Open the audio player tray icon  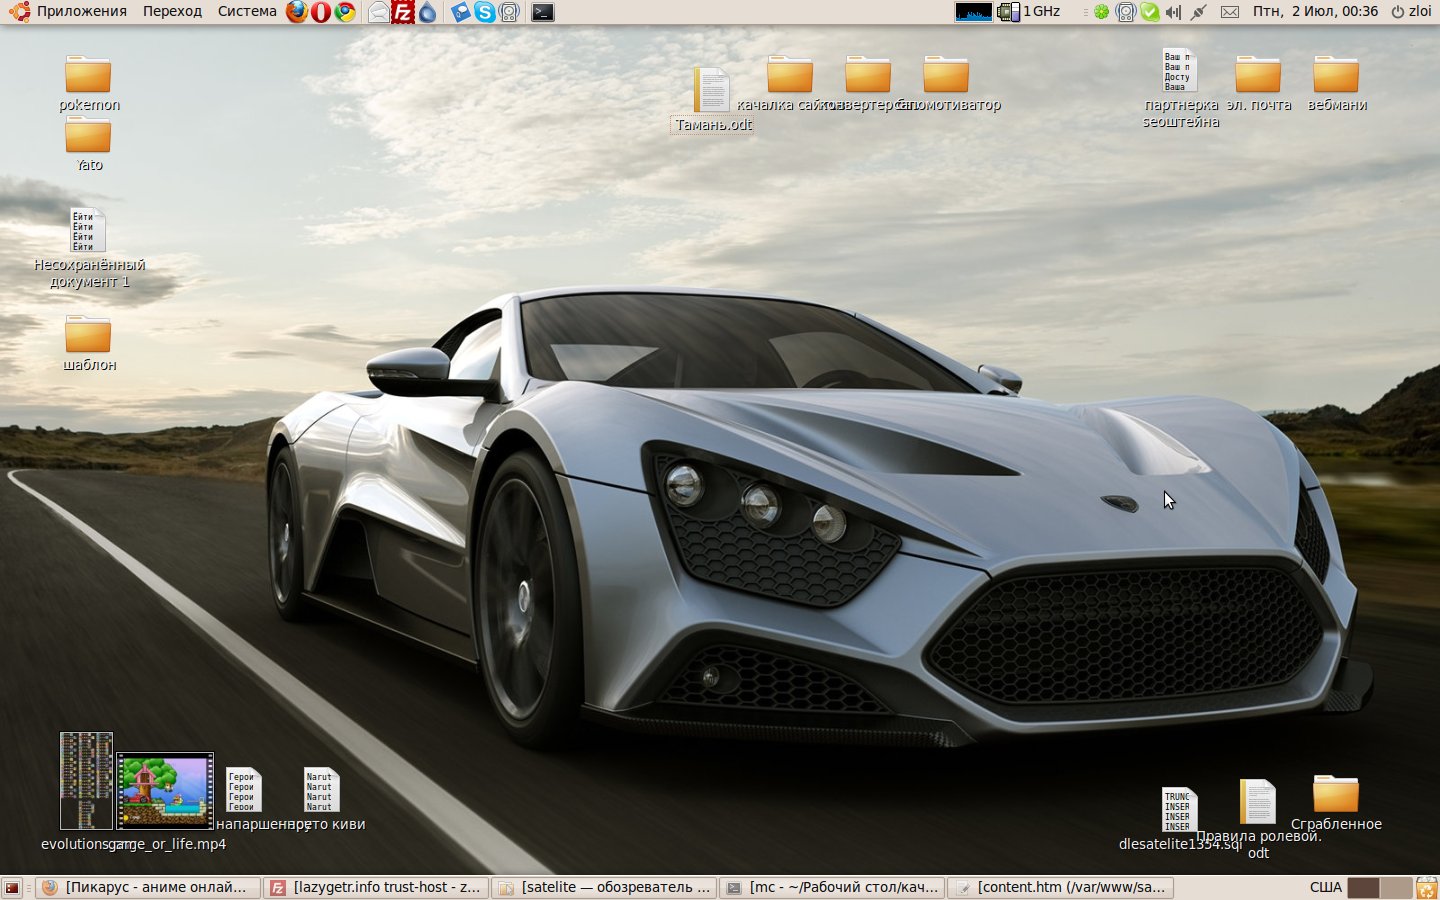[1126, 12]
